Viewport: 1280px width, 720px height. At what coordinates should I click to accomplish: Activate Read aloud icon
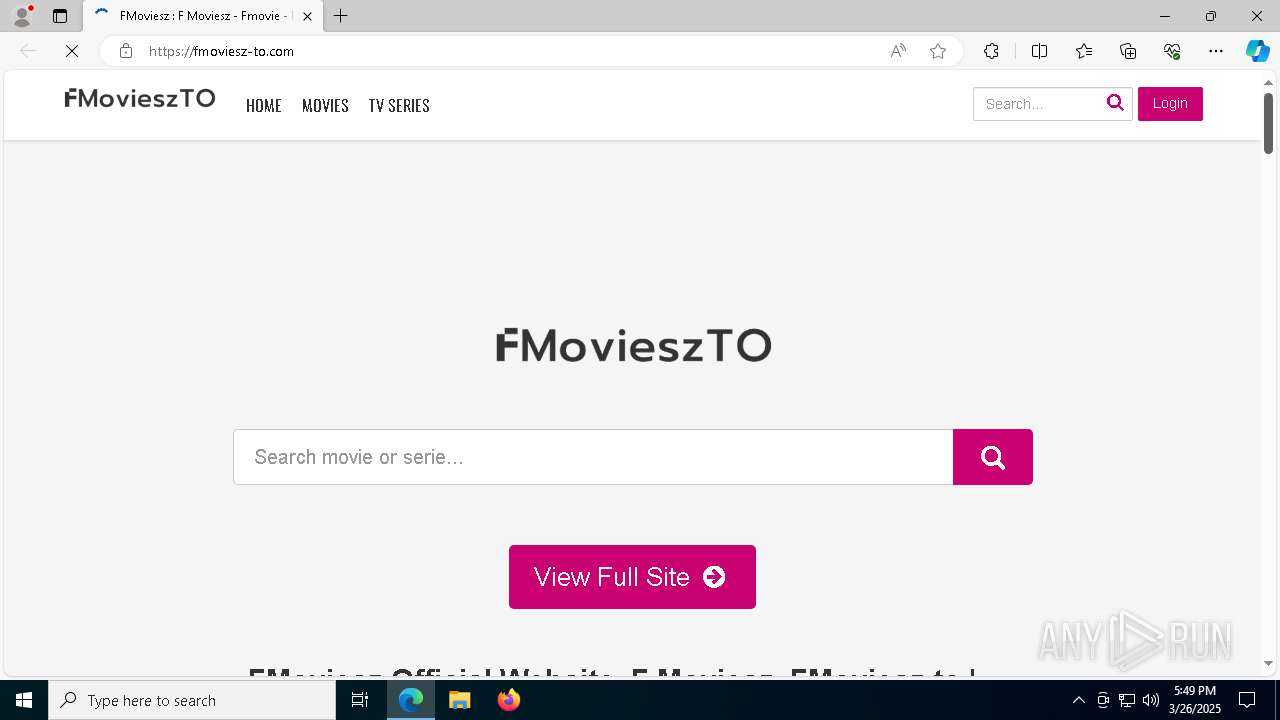coord(898,51)
